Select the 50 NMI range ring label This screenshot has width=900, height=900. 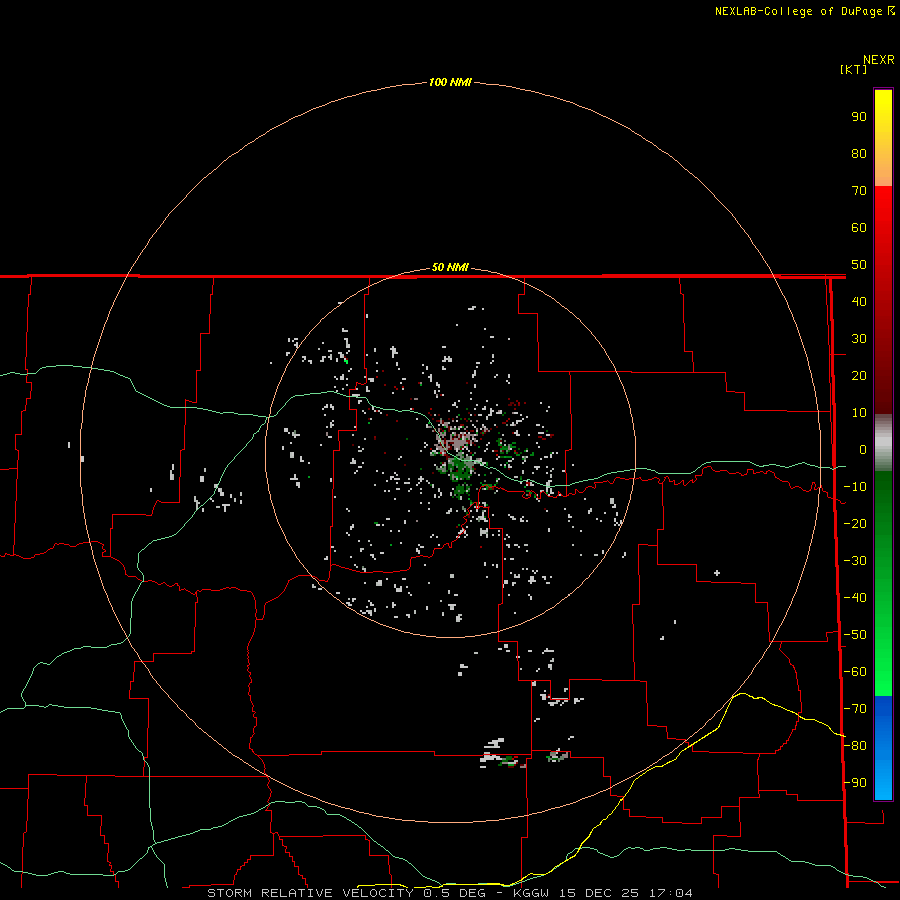point(450,267)
